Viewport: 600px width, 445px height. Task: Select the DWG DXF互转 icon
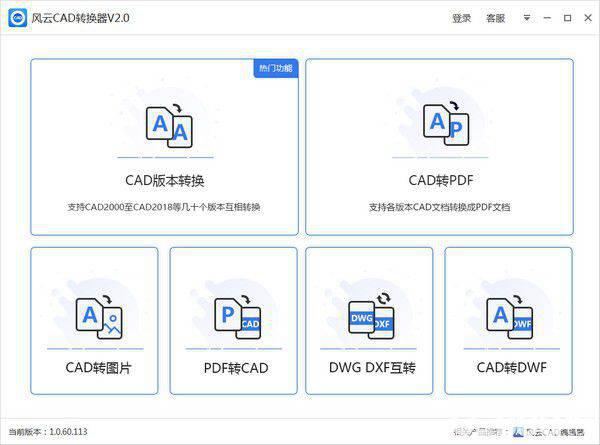point(371,316)
